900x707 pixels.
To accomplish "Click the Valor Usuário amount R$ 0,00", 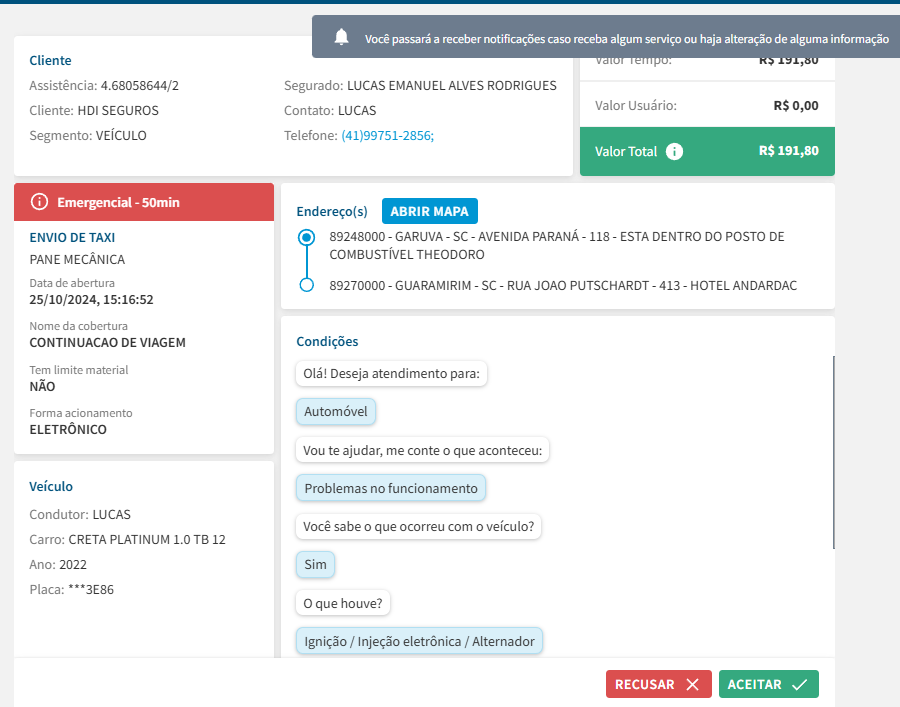I will [x=796, y=106].
